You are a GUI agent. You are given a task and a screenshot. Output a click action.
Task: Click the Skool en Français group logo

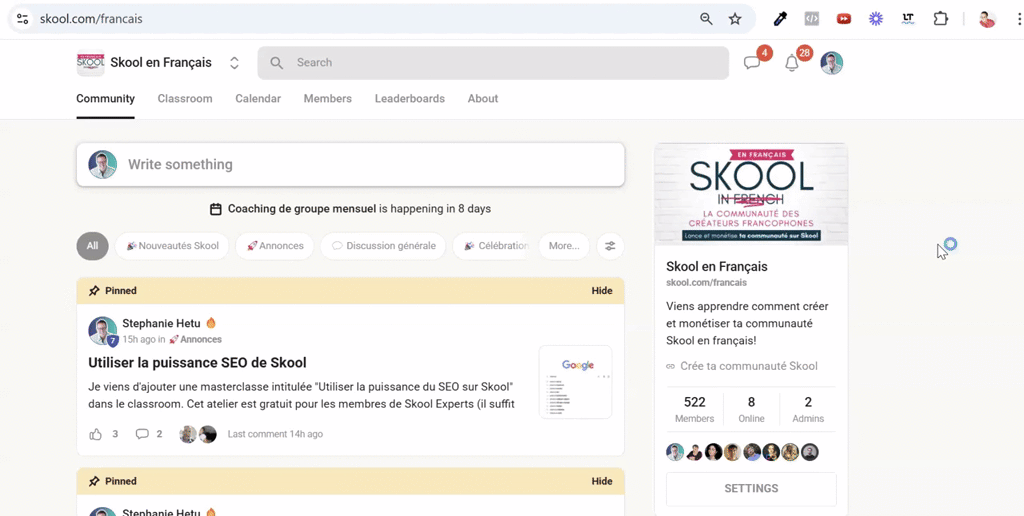(x=90, y=63)
